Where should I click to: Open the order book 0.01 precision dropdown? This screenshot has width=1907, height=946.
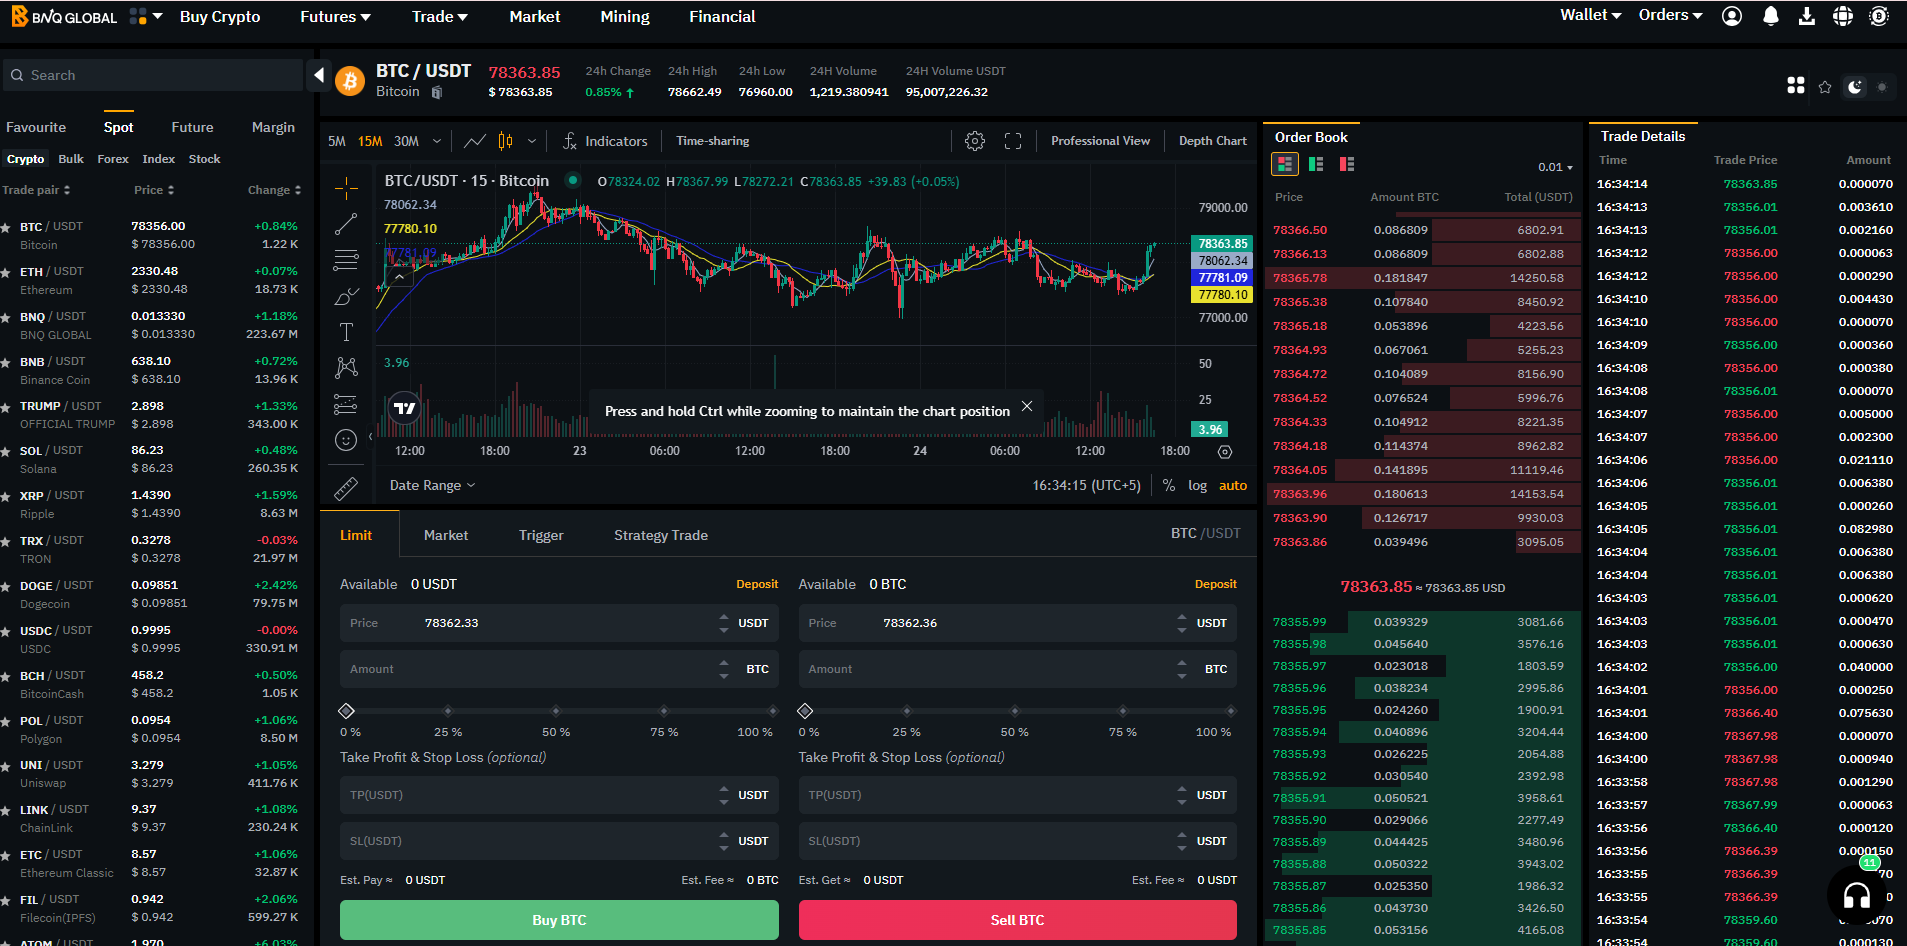pyautogui.click(x=1555, y=167)
